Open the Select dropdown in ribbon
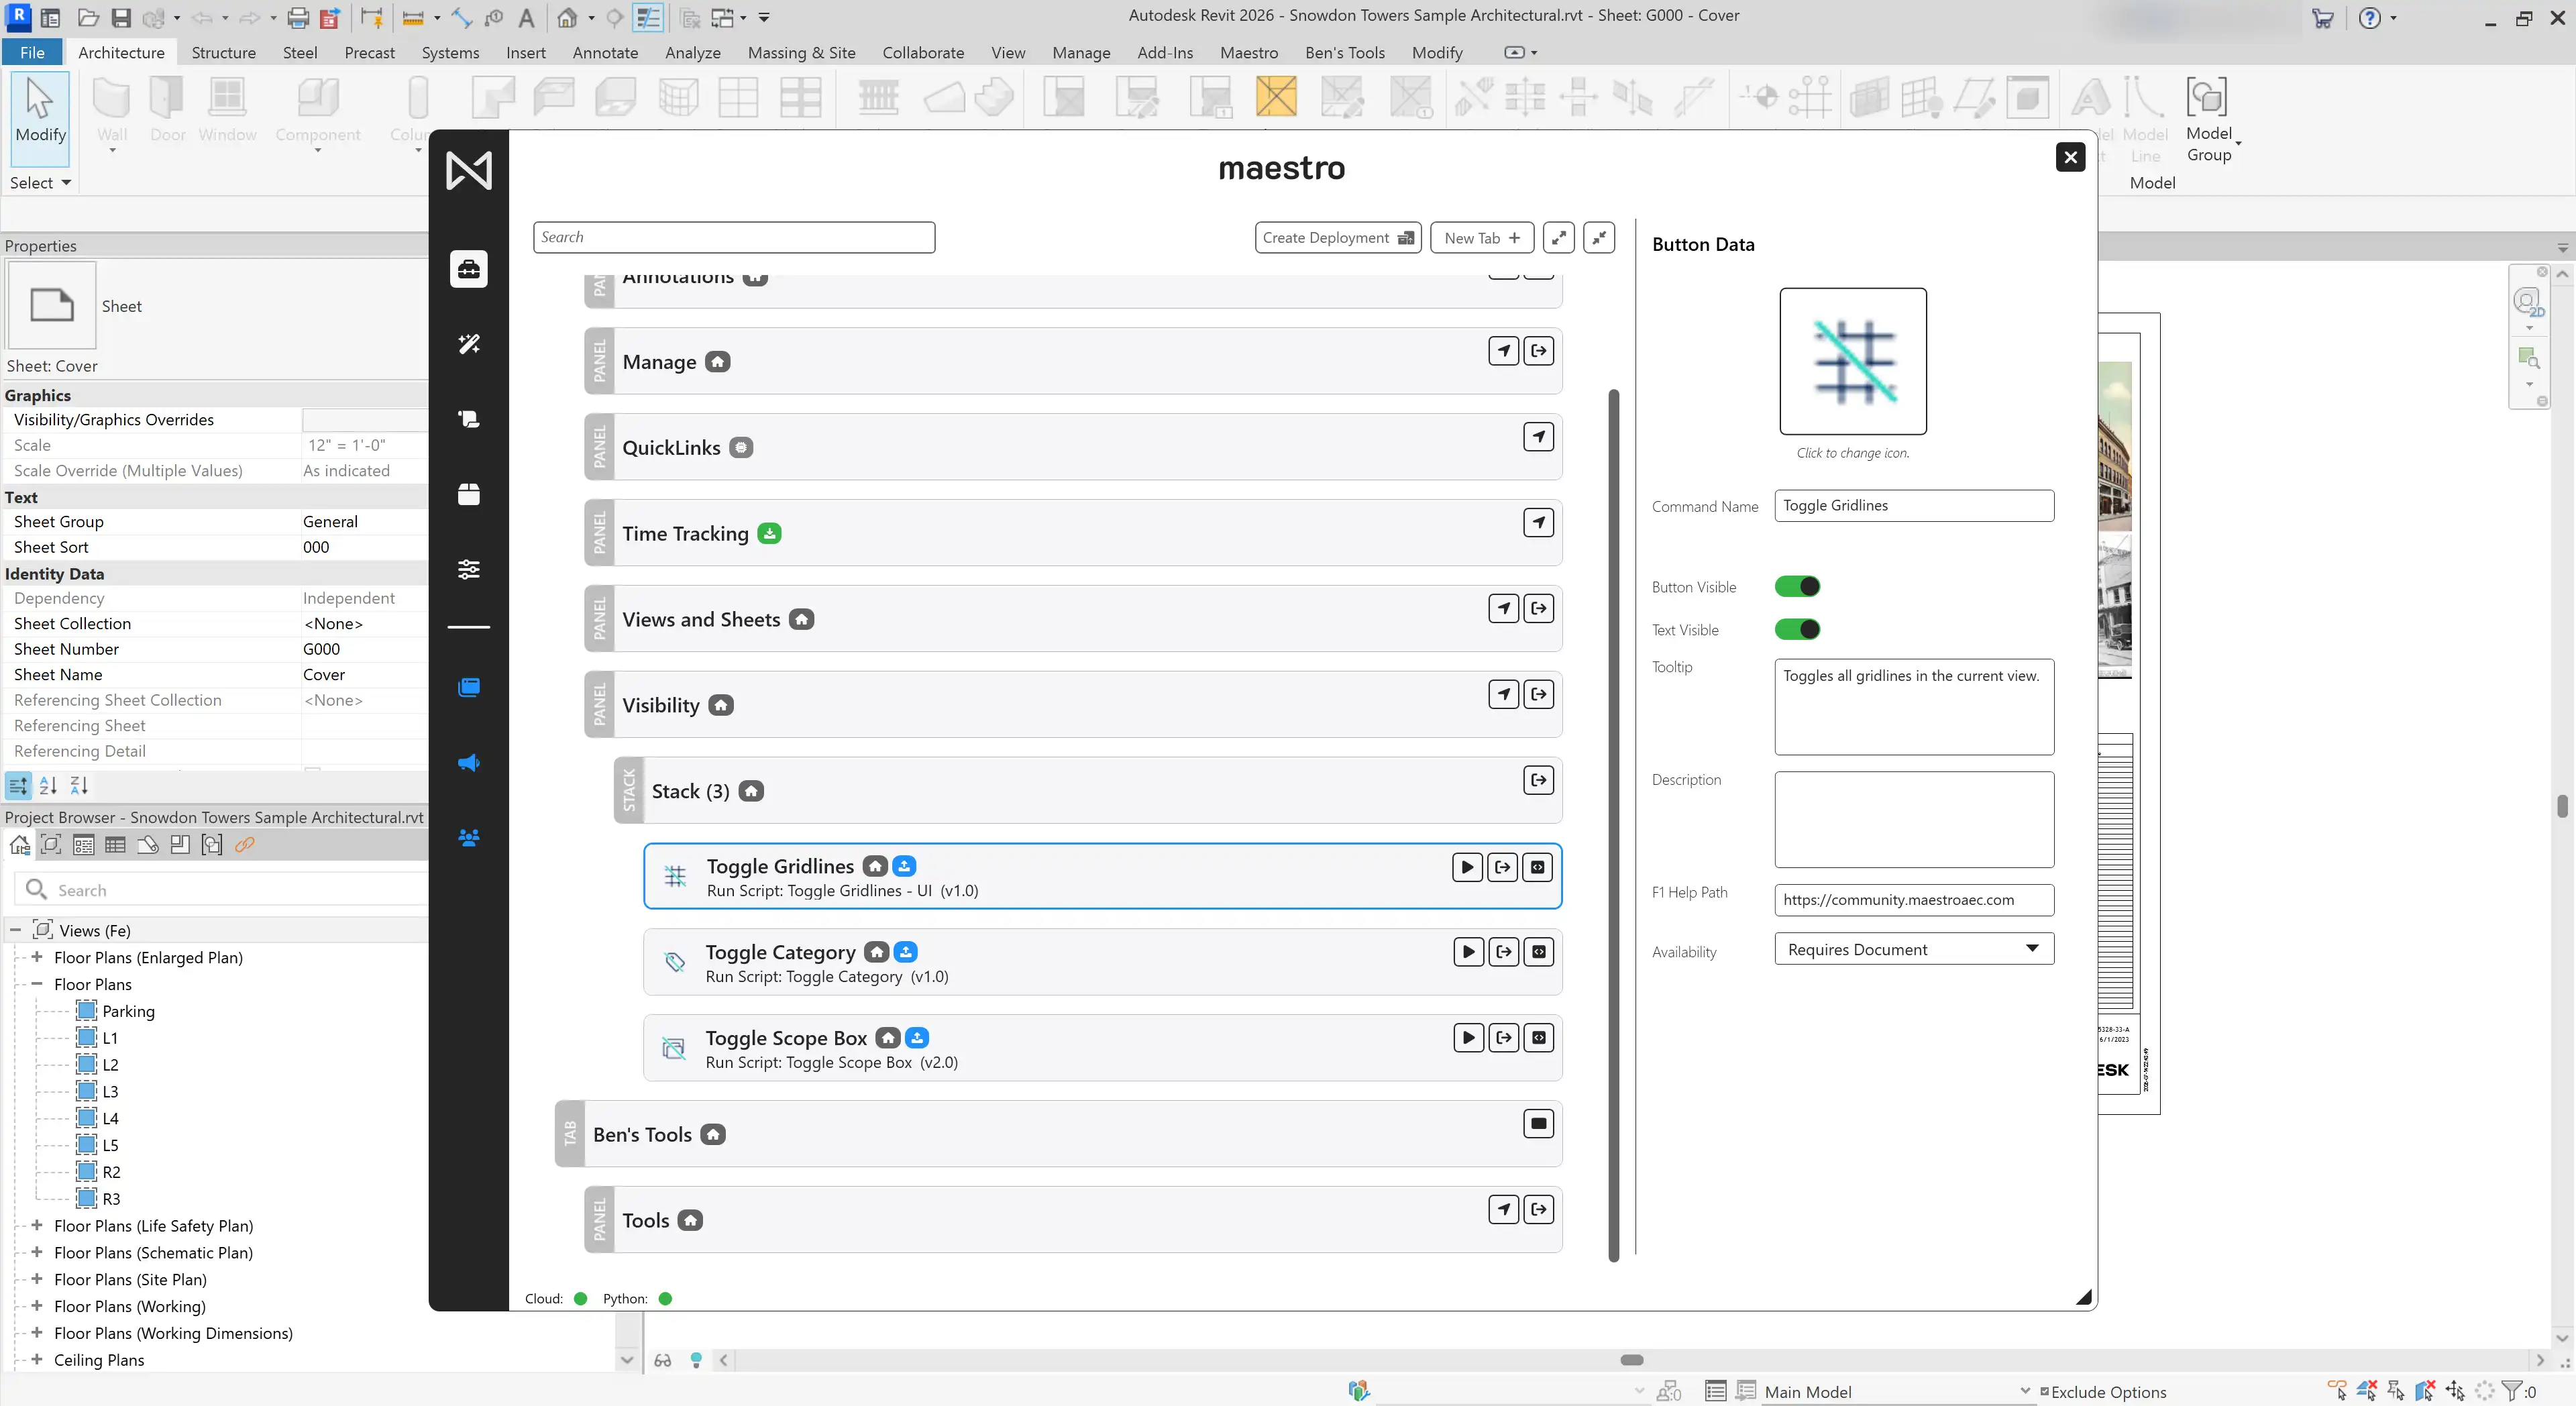The width and height of the screenshot is (2576, 1406). pyautogui.click(x=40, y=183)
